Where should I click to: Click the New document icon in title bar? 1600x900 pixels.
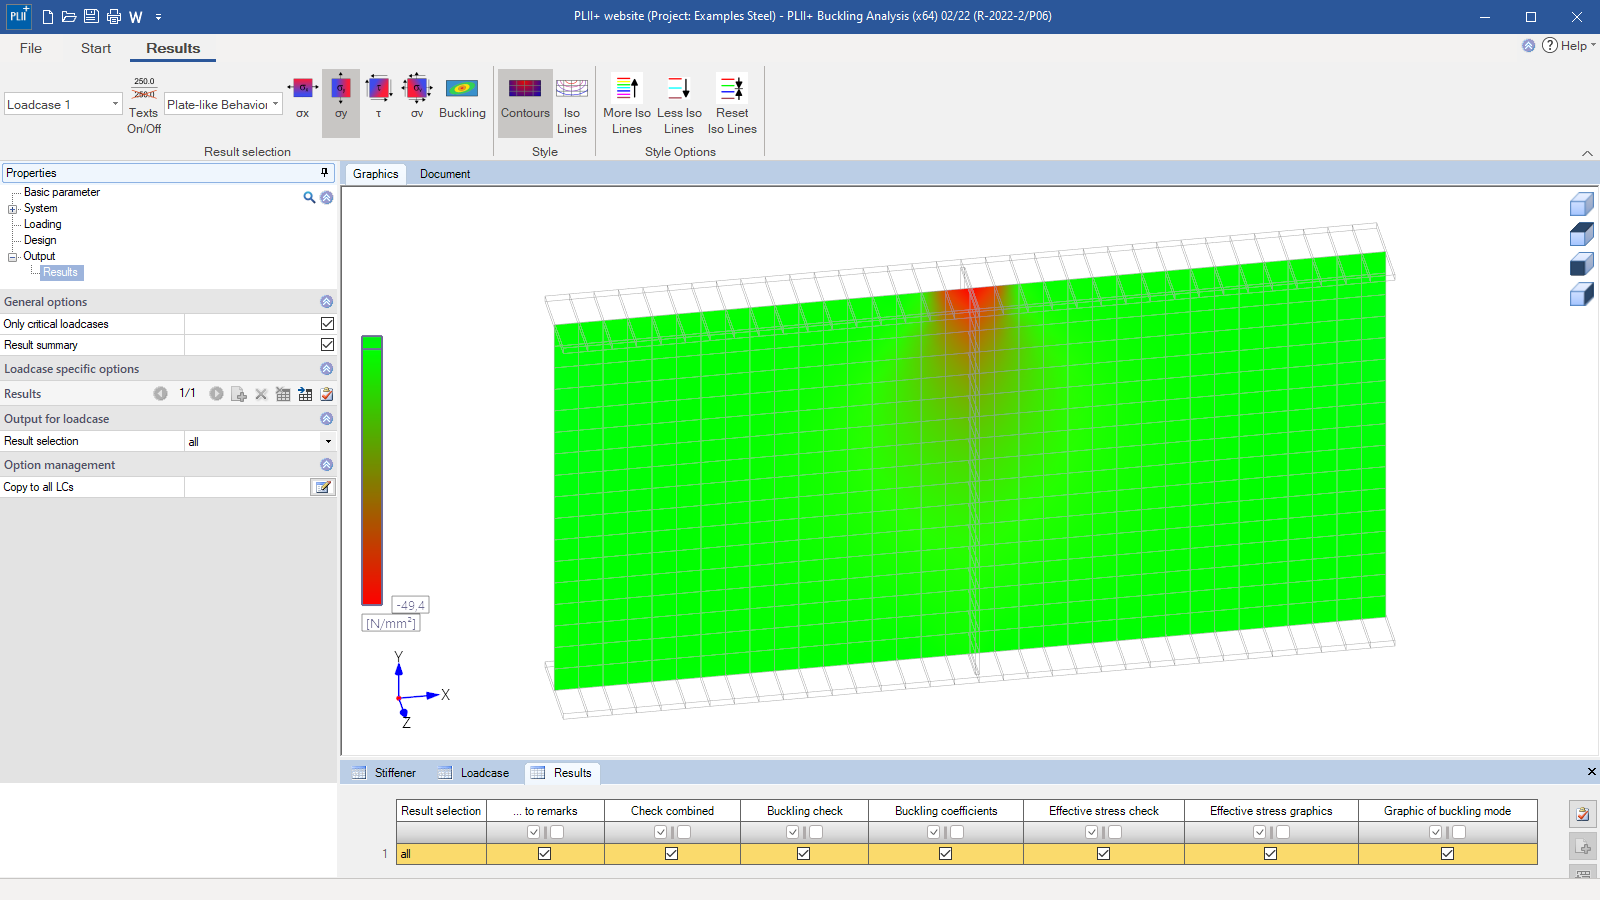[47, 16]
